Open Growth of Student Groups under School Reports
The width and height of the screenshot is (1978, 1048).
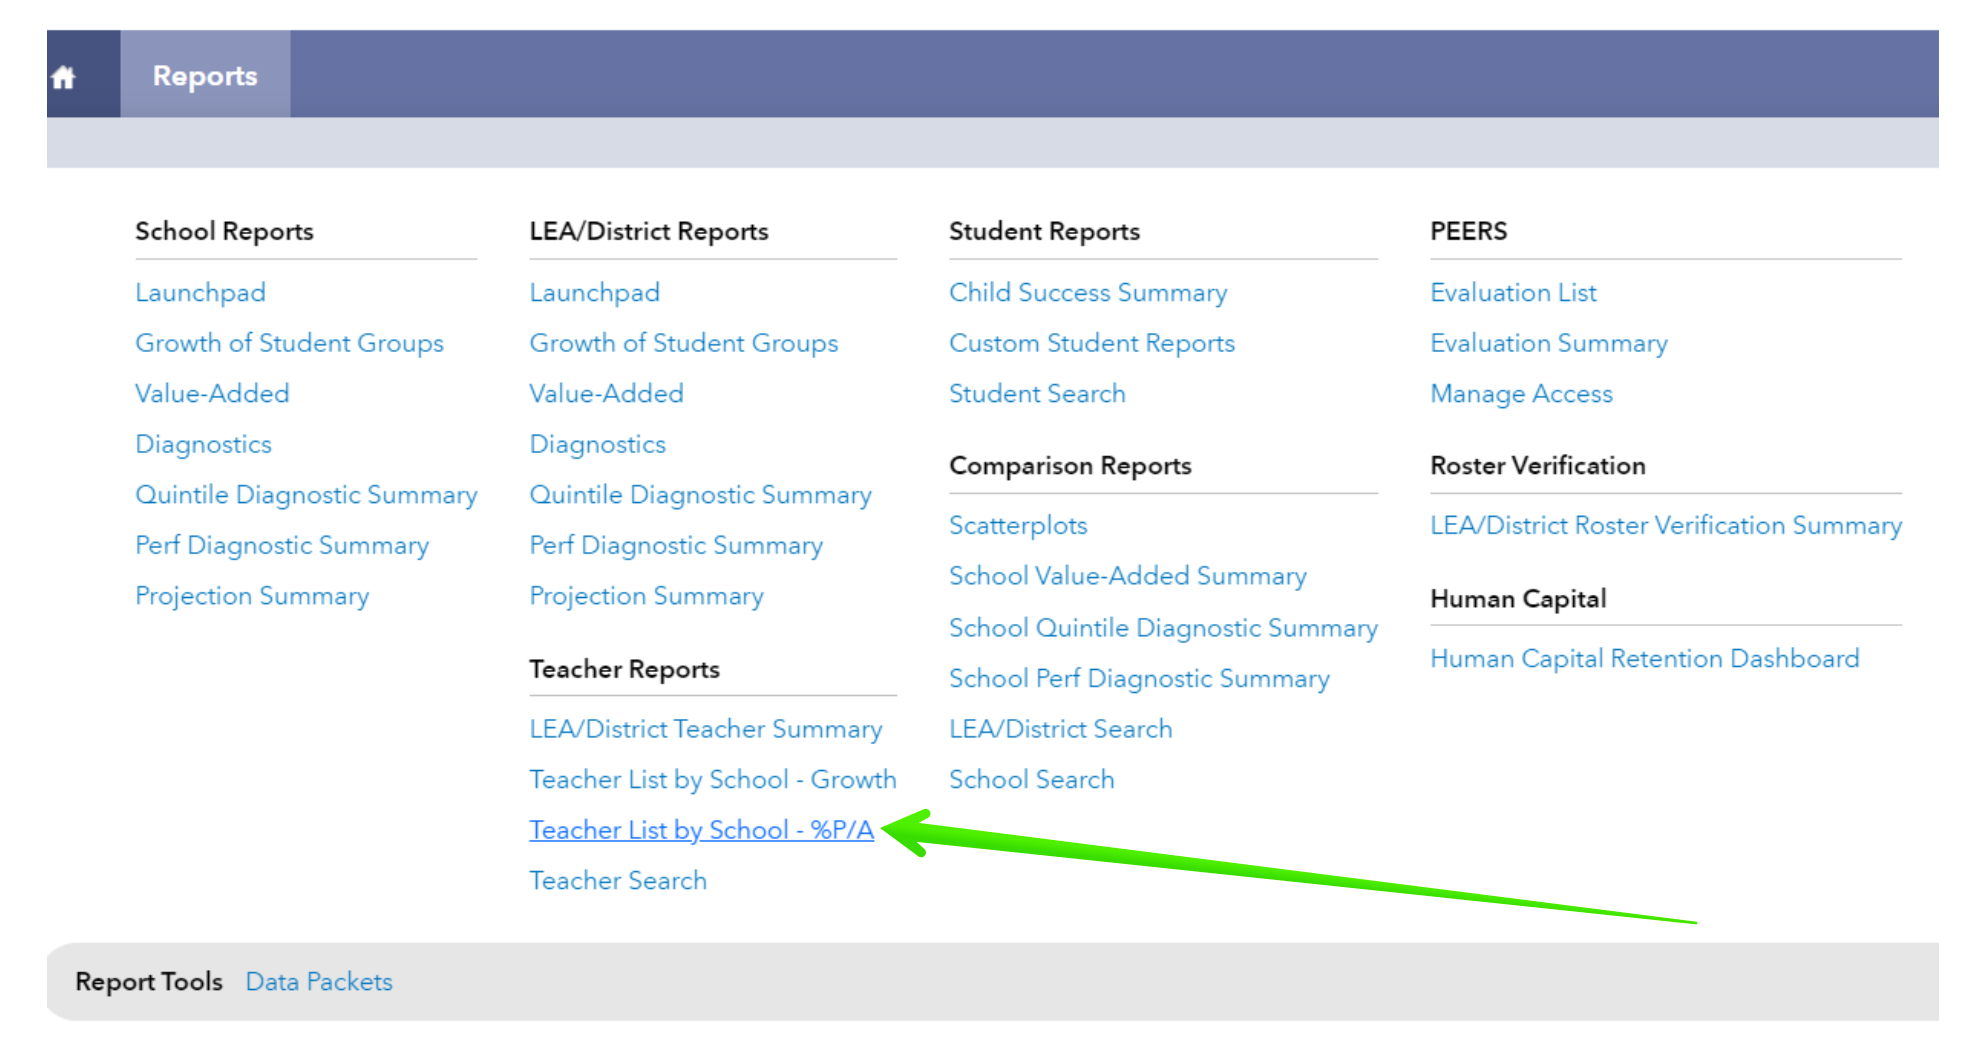click(x=289, y=343)
